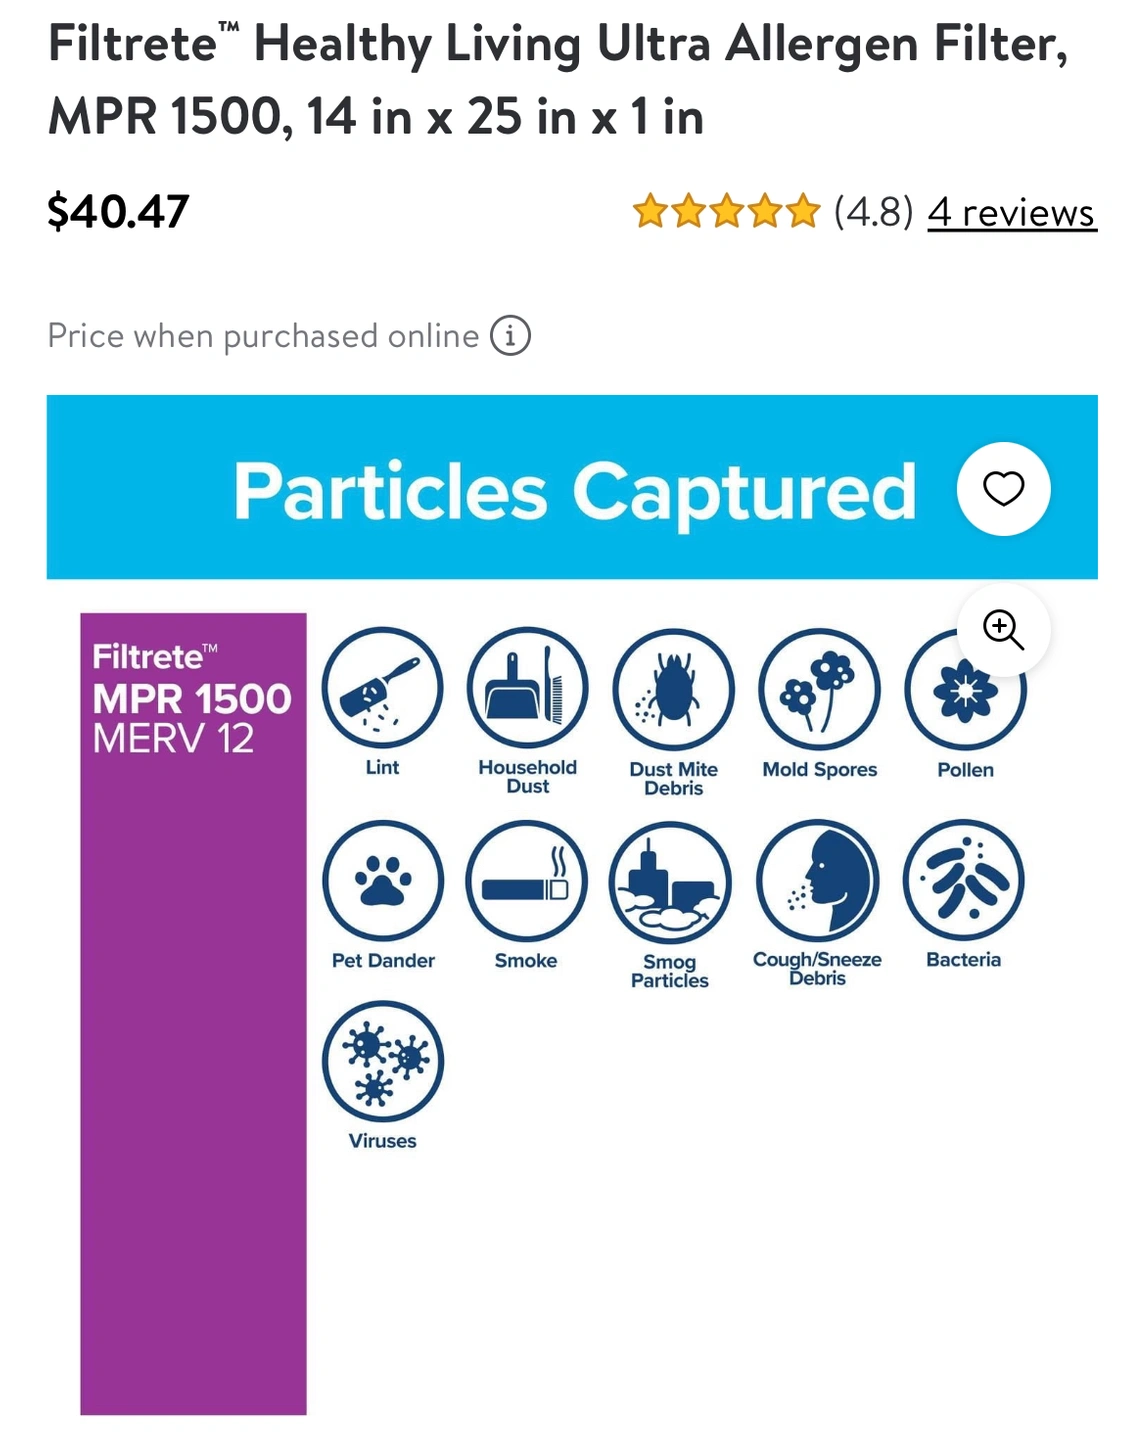
Task: Tap the heart favorite icon
Action: (1003, 489)
